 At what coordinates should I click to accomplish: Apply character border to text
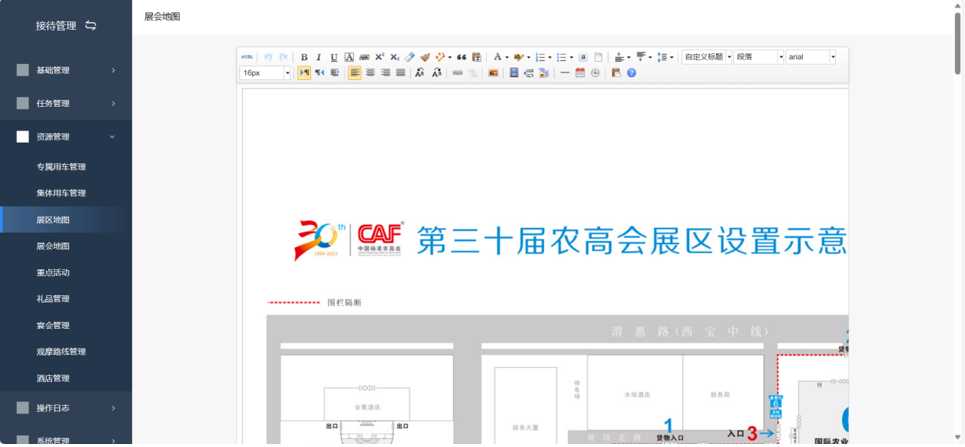[349, 57]
